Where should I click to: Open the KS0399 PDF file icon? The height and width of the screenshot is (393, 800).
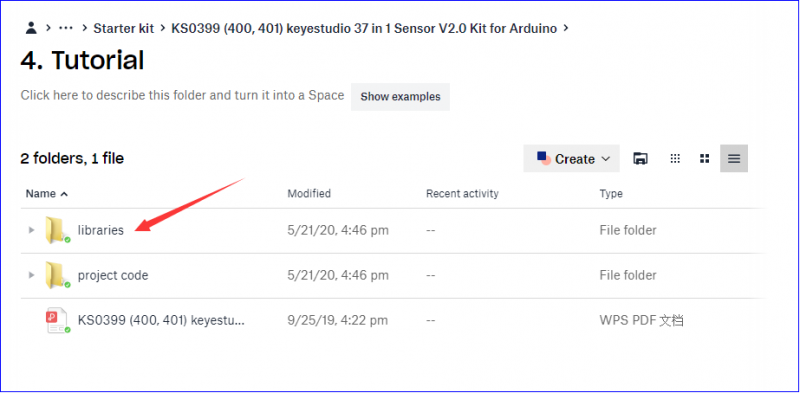pos(56,321)
